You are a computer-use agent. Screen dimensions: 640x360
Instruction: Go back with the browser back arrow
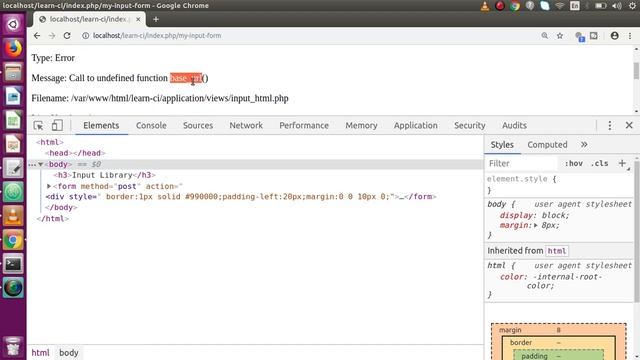coord(37,36)
